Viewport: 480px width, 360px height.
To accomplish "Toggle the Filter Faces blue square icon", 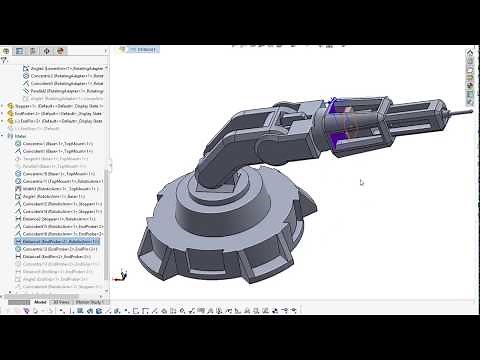I will point(80,311).
